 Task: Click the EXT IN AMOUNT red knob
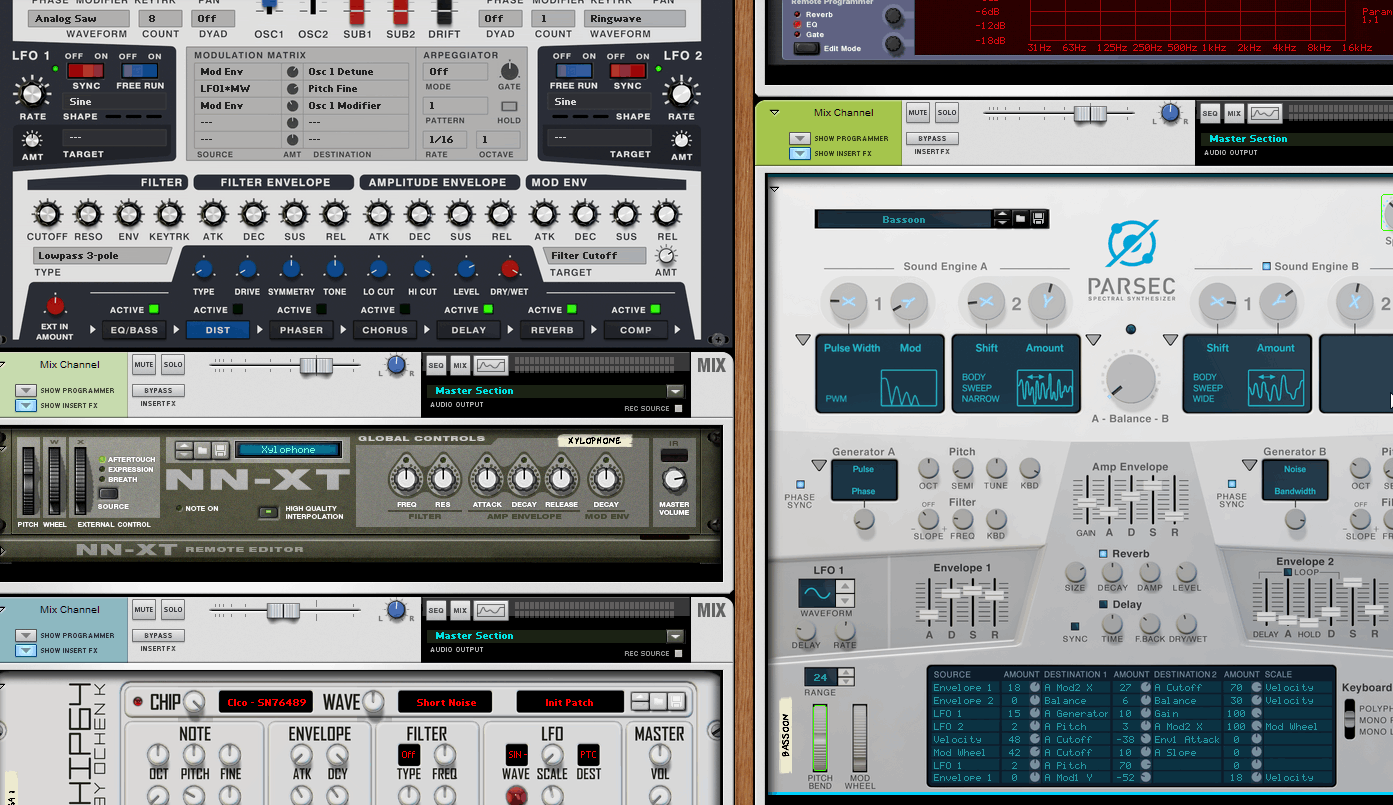tap(55, 306)
